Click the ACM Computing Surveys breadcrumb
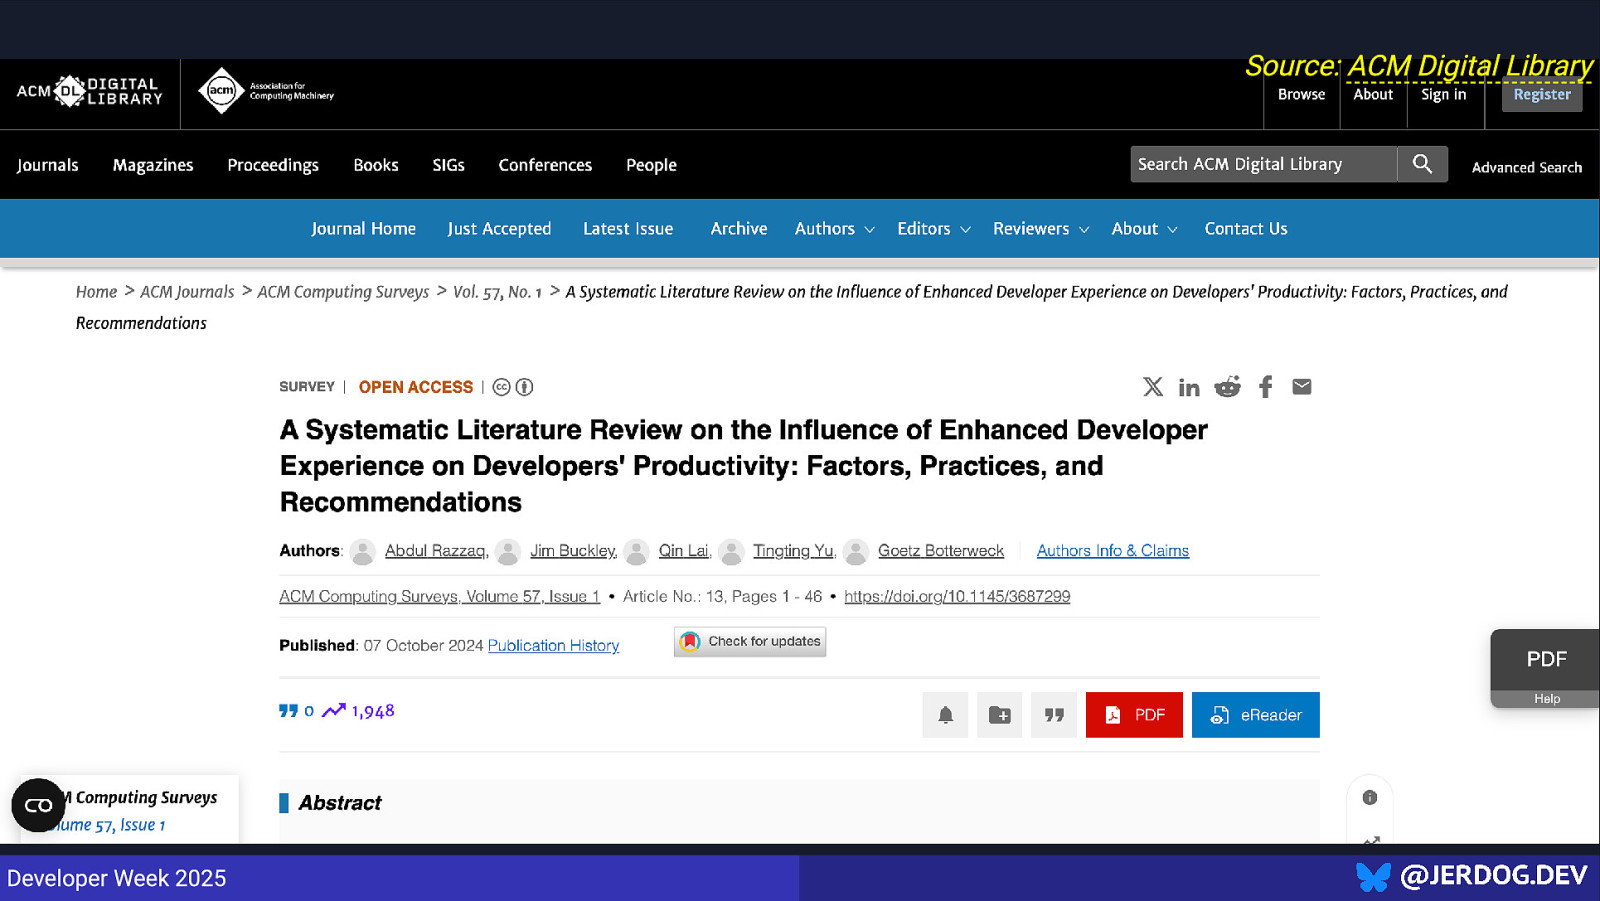Viewport: 1600px width, 901px height. (x=343, y=292)
